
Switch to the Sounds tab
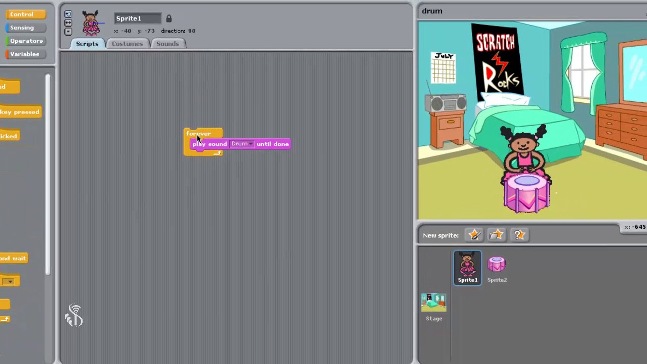[x=168, y=44]
